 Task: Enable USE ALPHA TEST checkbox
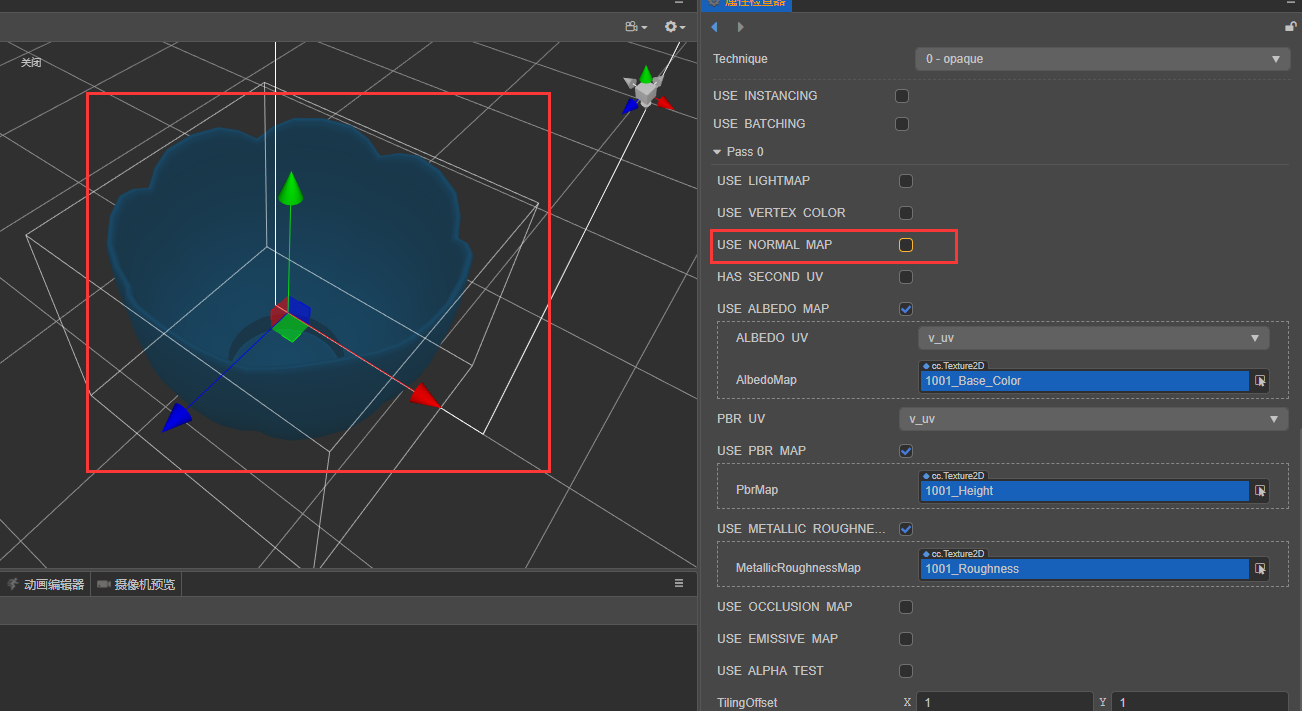906,671
